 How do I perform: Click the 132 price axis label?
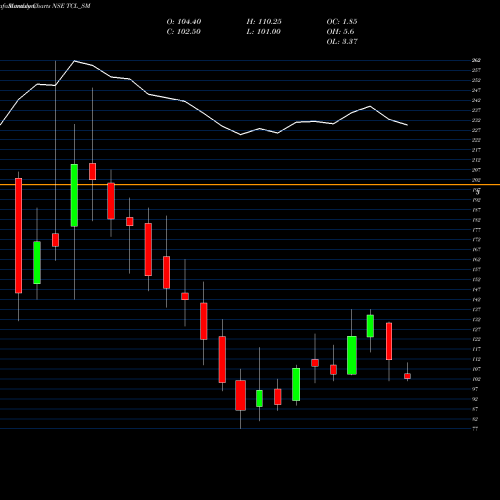476,319
